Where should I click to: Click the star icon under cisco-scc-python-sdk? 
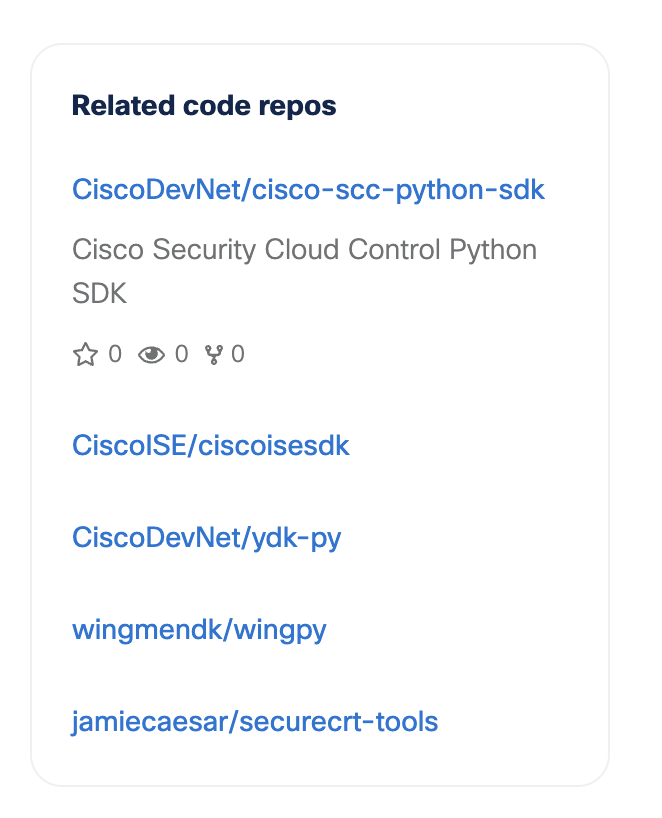84,353
